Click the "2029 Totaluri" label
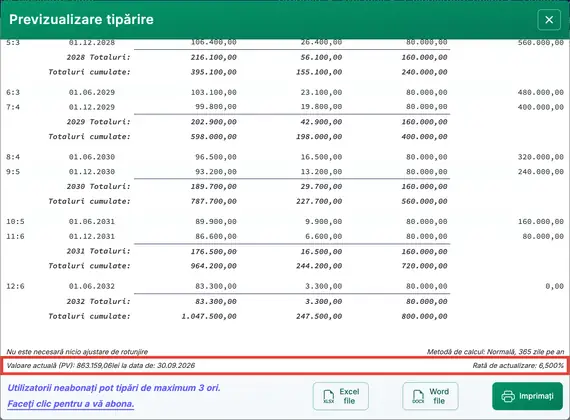The image size is (570, 420). click(98, 122)
